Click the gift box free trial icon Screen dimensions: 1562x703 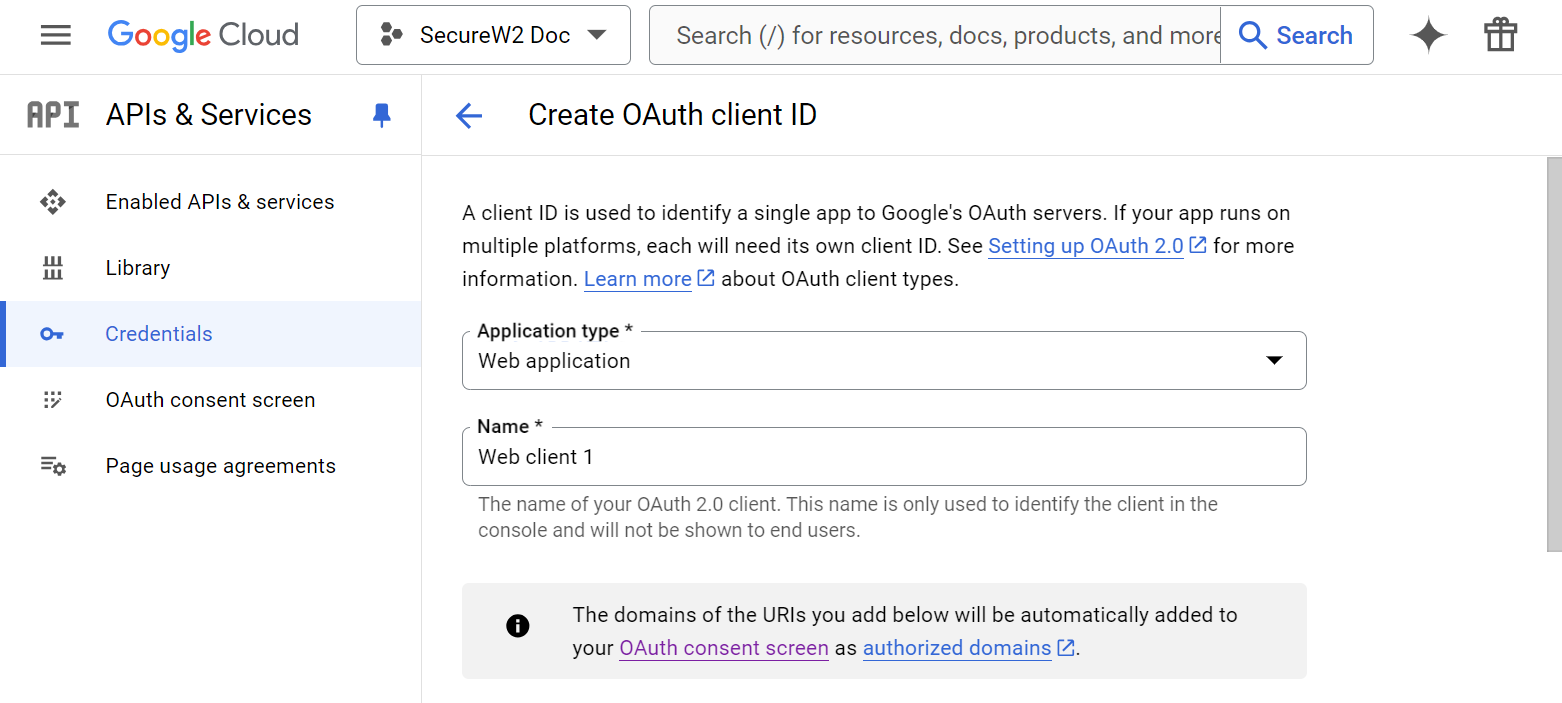point(1500,35)
